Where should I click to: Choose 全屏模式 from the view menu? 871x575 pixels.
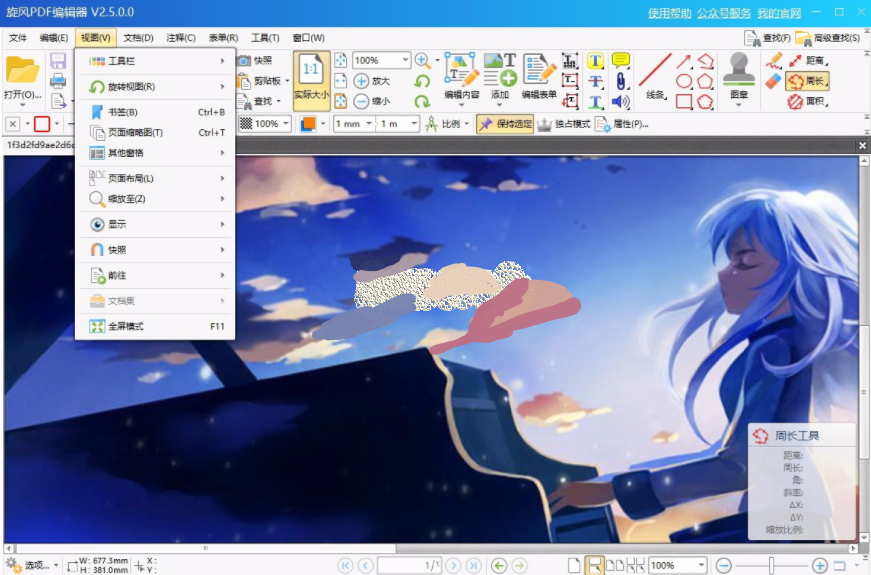(155, 326)
